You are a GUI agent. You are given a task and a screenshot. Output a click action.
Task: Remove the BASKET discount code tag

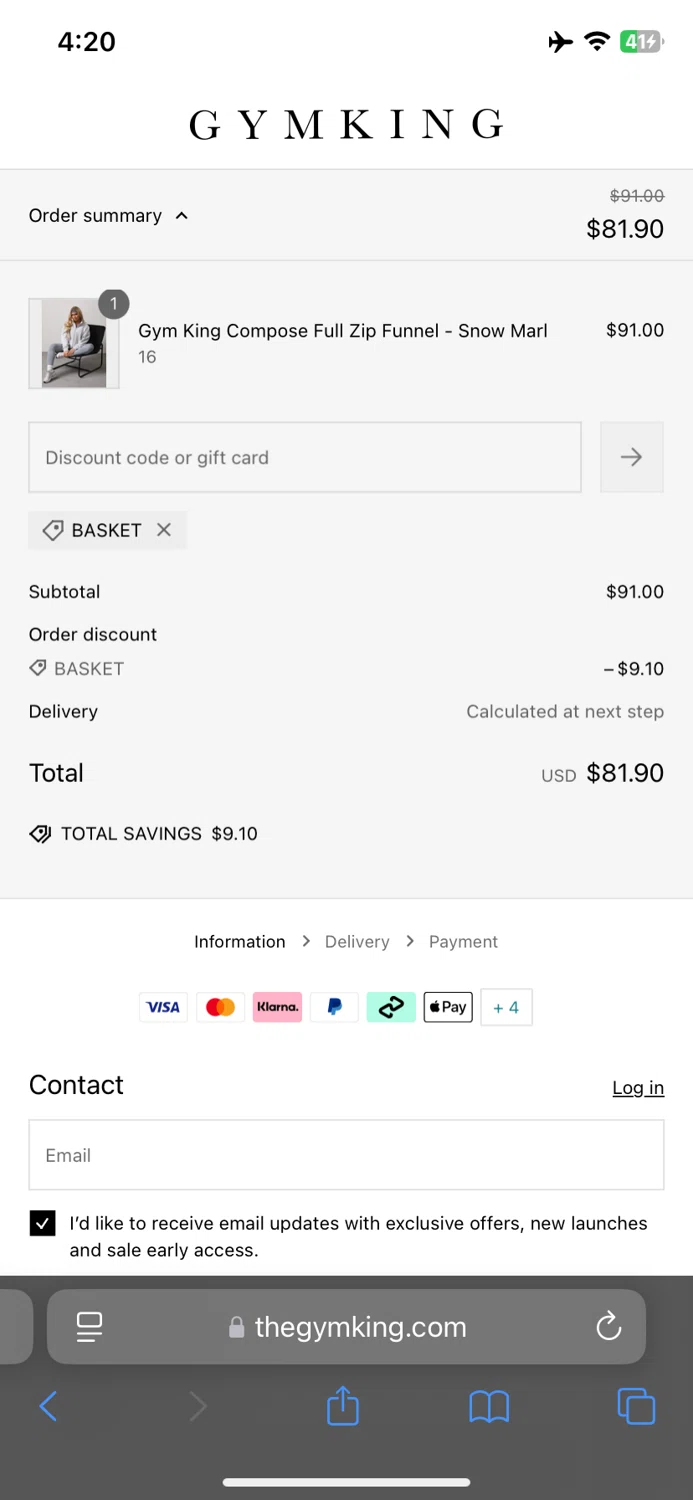click(x=164, y=530)
